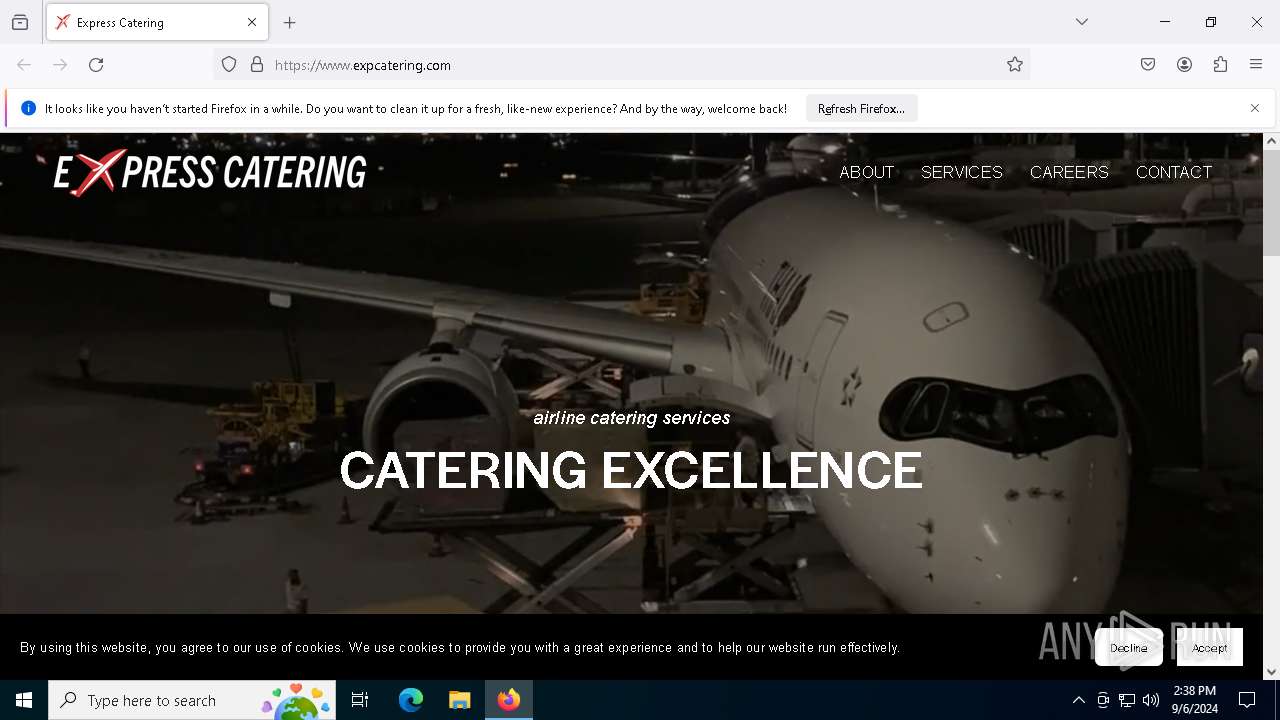Image resolution: width=1280 pixels, height=720 pixels.
Task: Open the Windows Start menu
Action: pos(24,700)
